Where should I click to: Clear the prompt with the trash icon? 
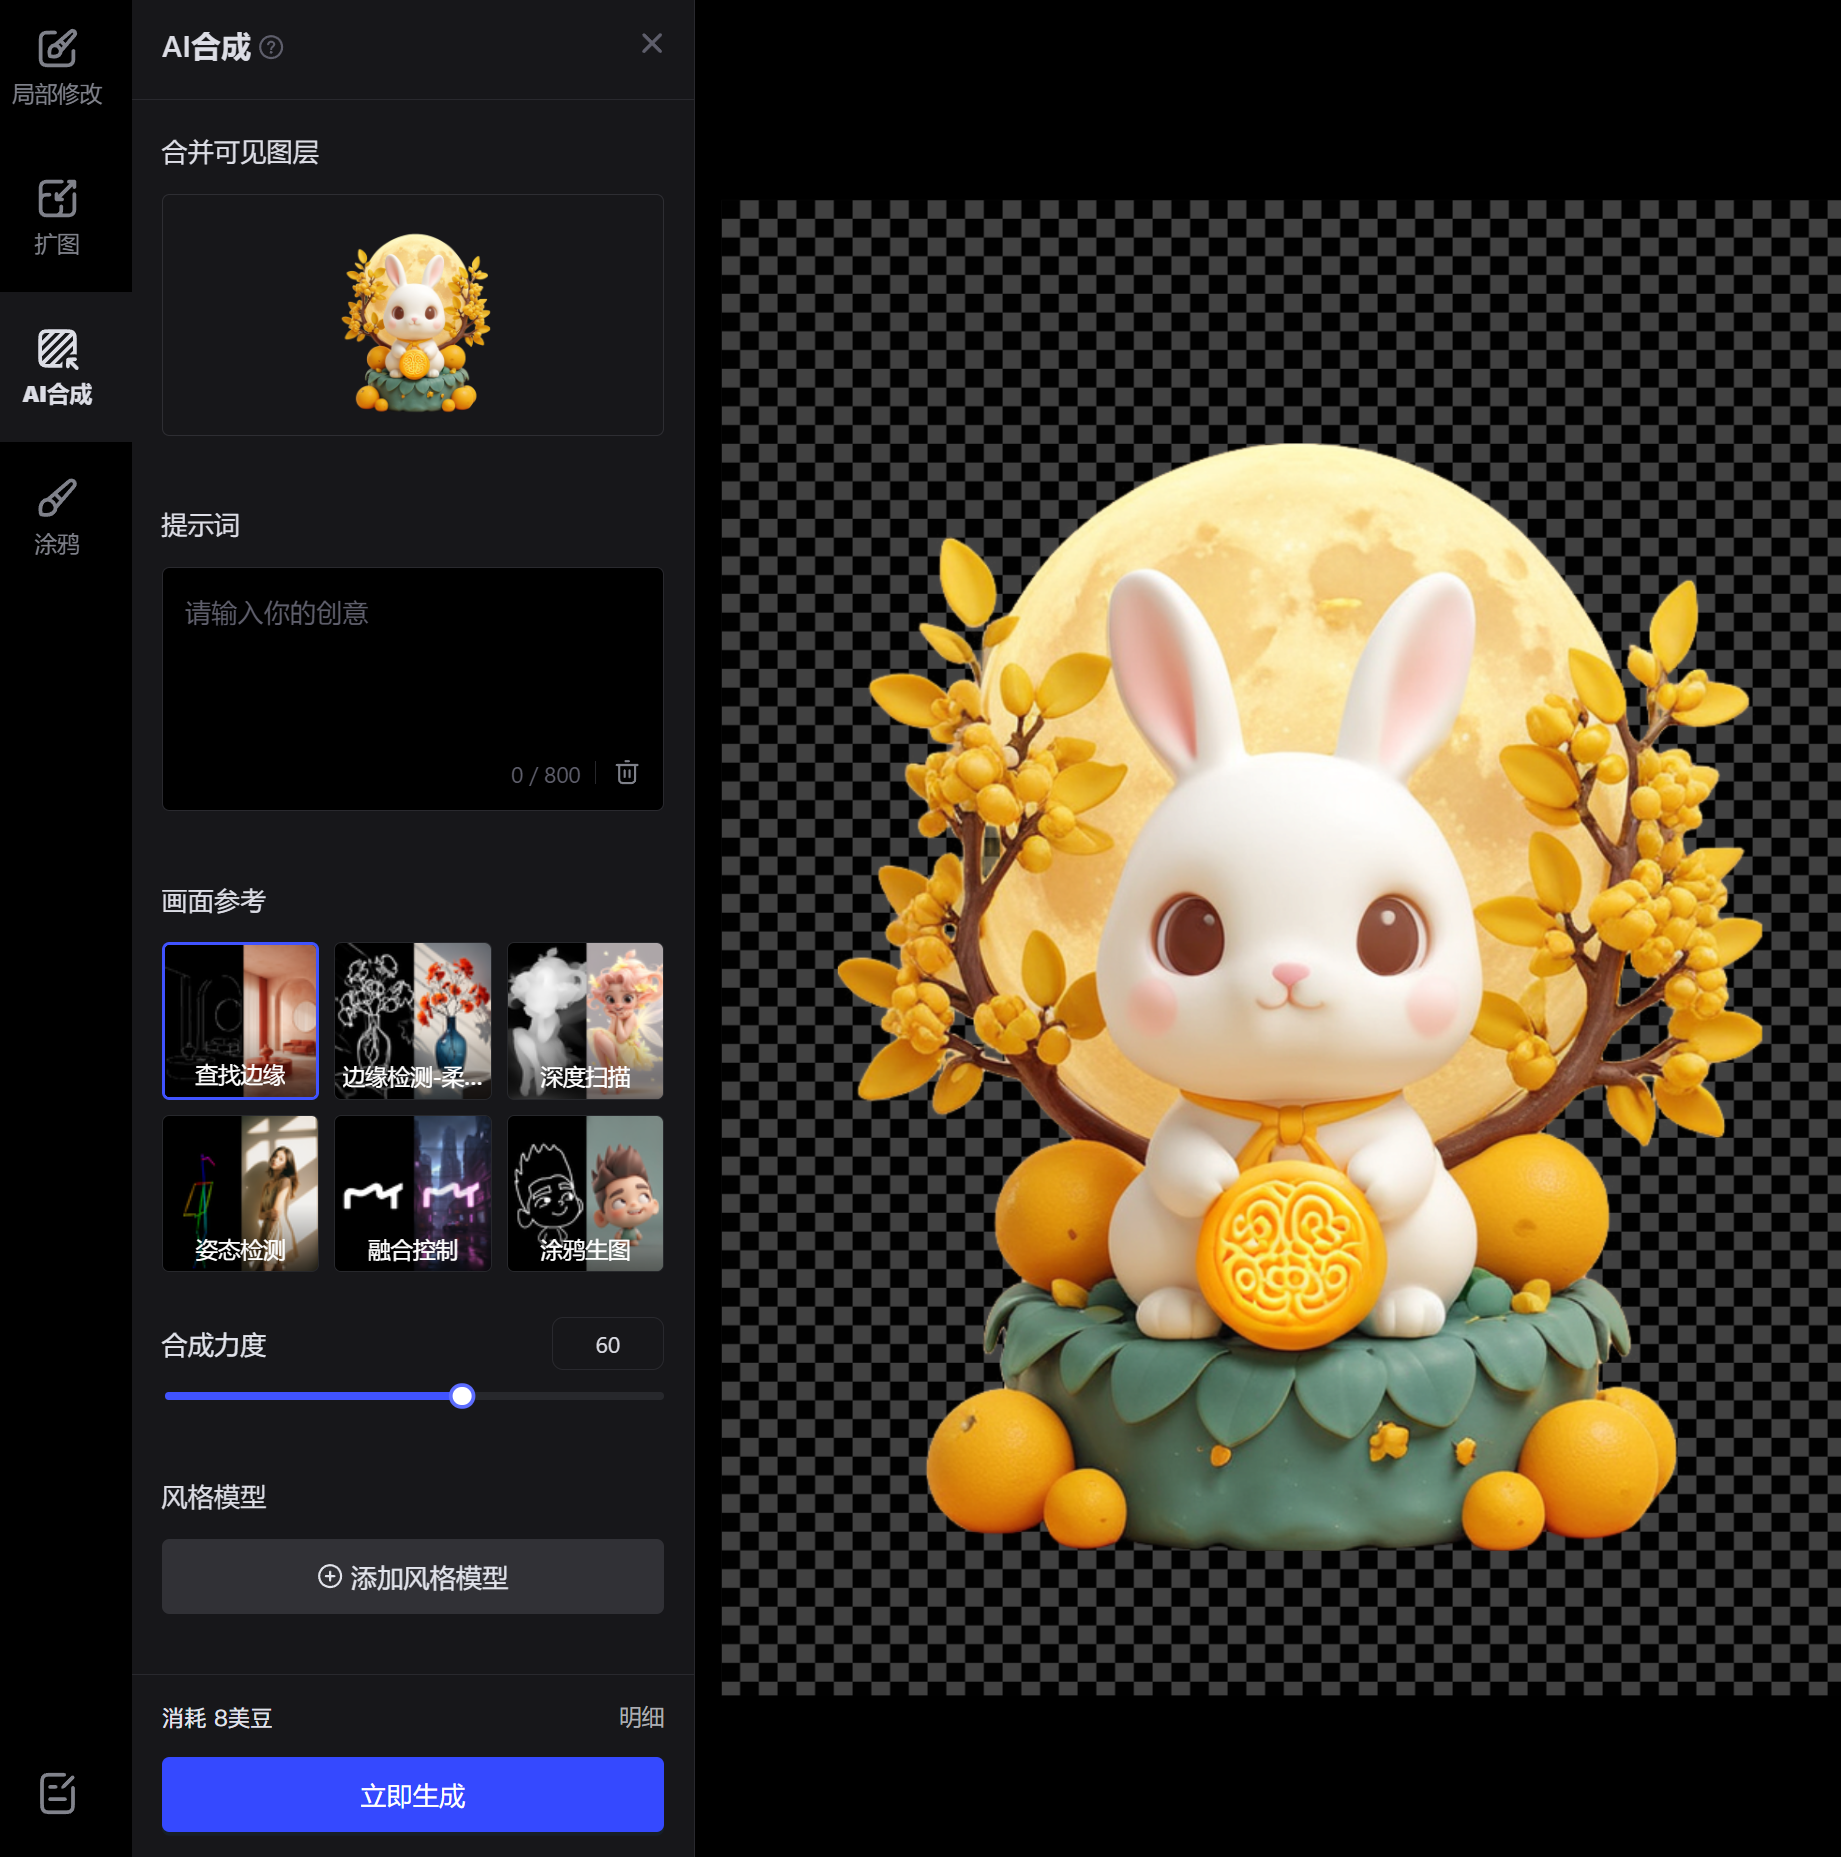627,773
